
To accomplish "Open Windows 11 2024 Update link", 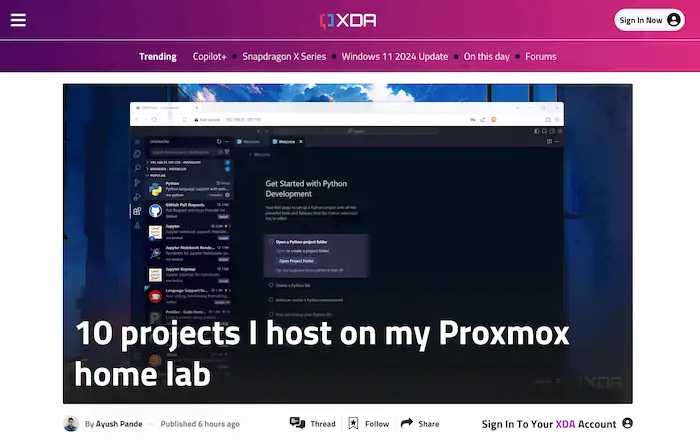I will coord(395,57).
